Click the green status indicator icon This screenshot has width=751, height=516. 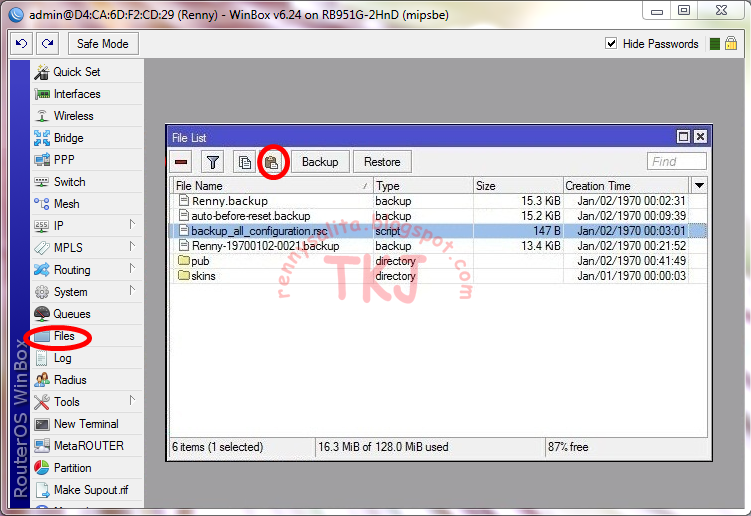click(715, 44)
